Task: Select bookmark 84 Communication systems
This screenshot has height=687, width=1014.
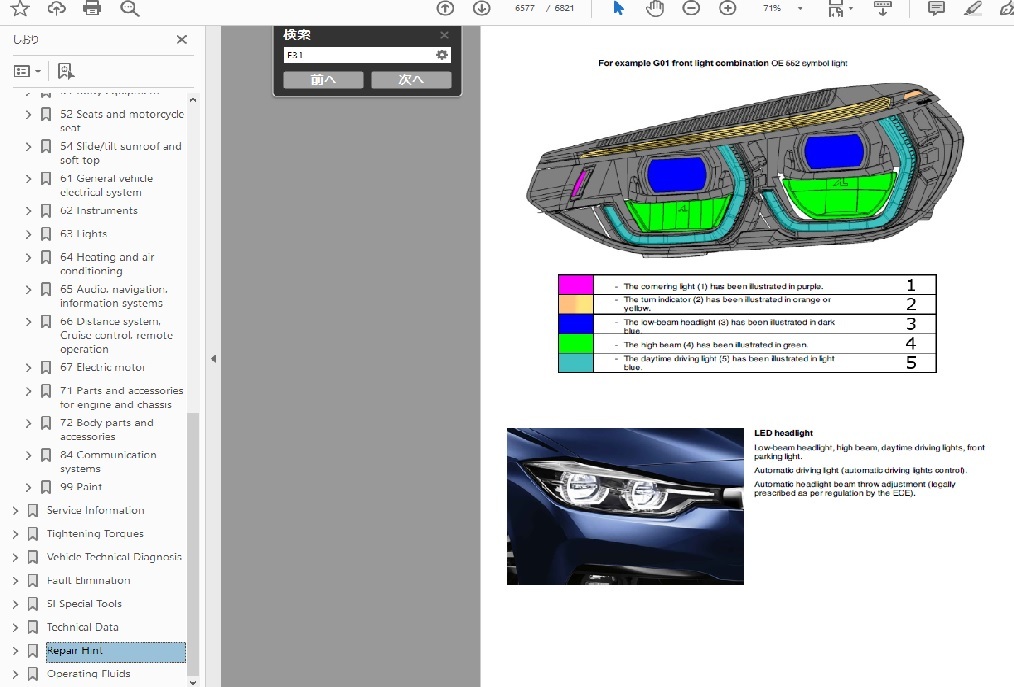Action: pos(108,461)
